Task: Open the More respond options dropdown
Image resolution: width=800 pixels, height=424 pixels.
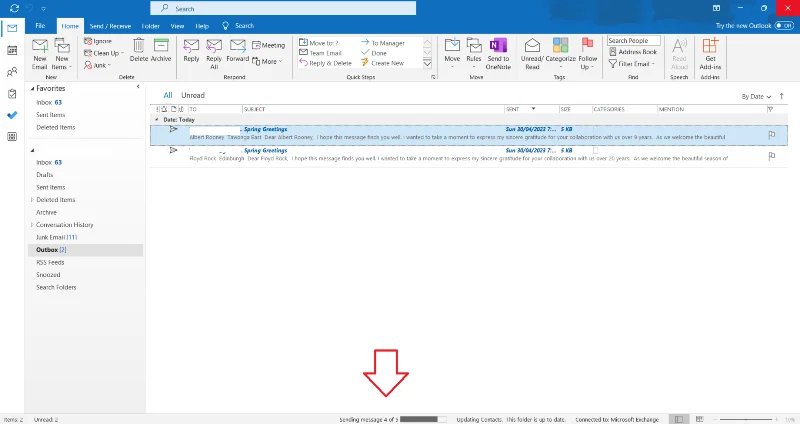Action: pyautogui.click(x=267, y=61)
